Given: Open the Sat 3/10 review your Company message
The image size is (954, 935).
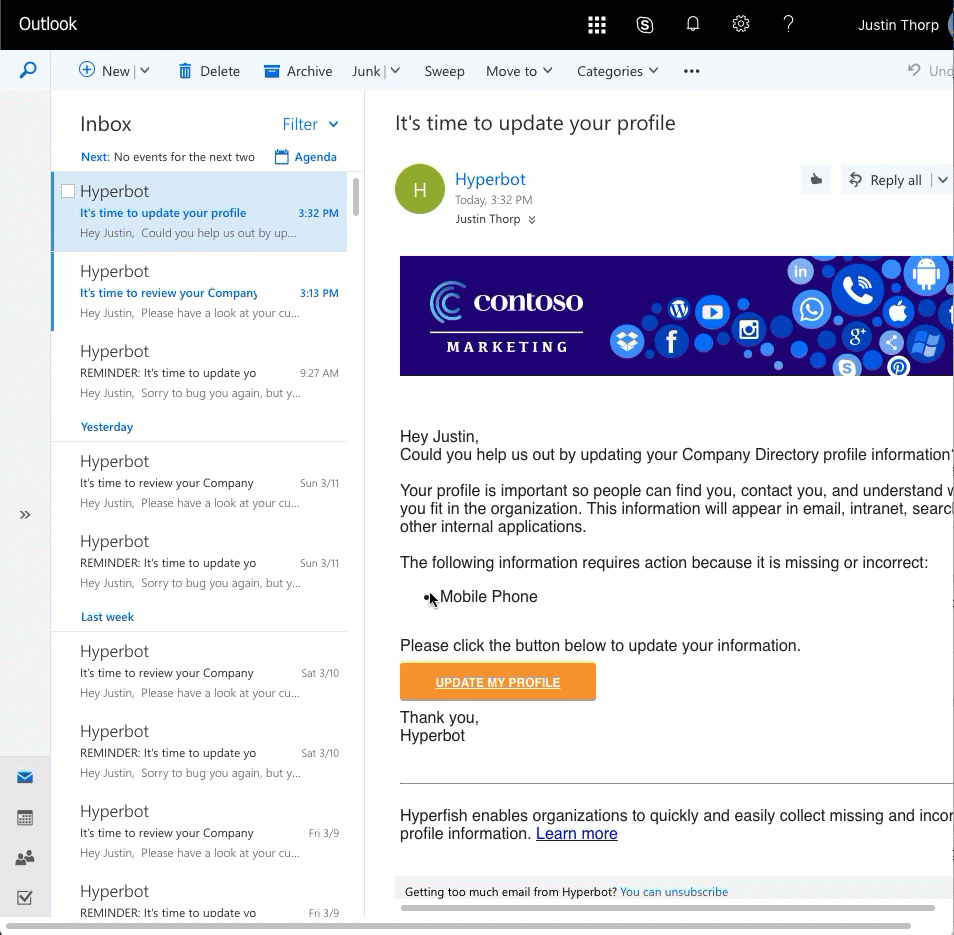Looking at the screenshot, I should pyautogui.click(x=200, y=672).
